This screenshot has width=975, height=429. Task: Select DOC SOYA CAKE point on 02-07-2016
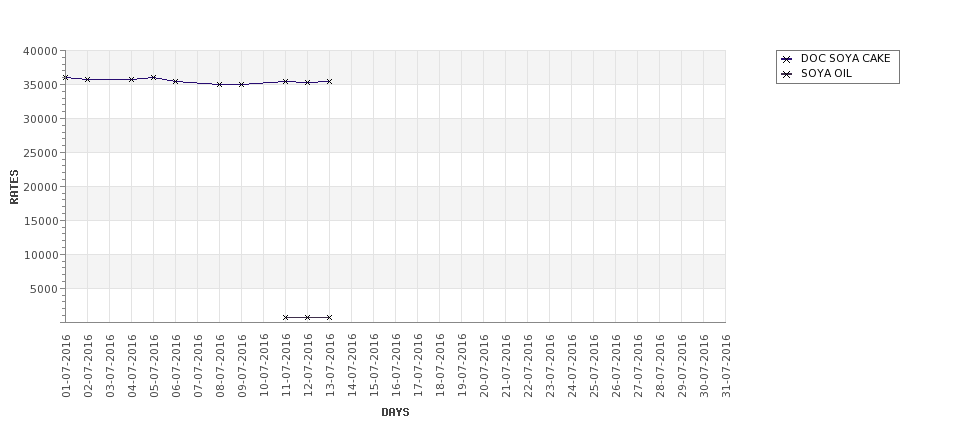[88, 80]
